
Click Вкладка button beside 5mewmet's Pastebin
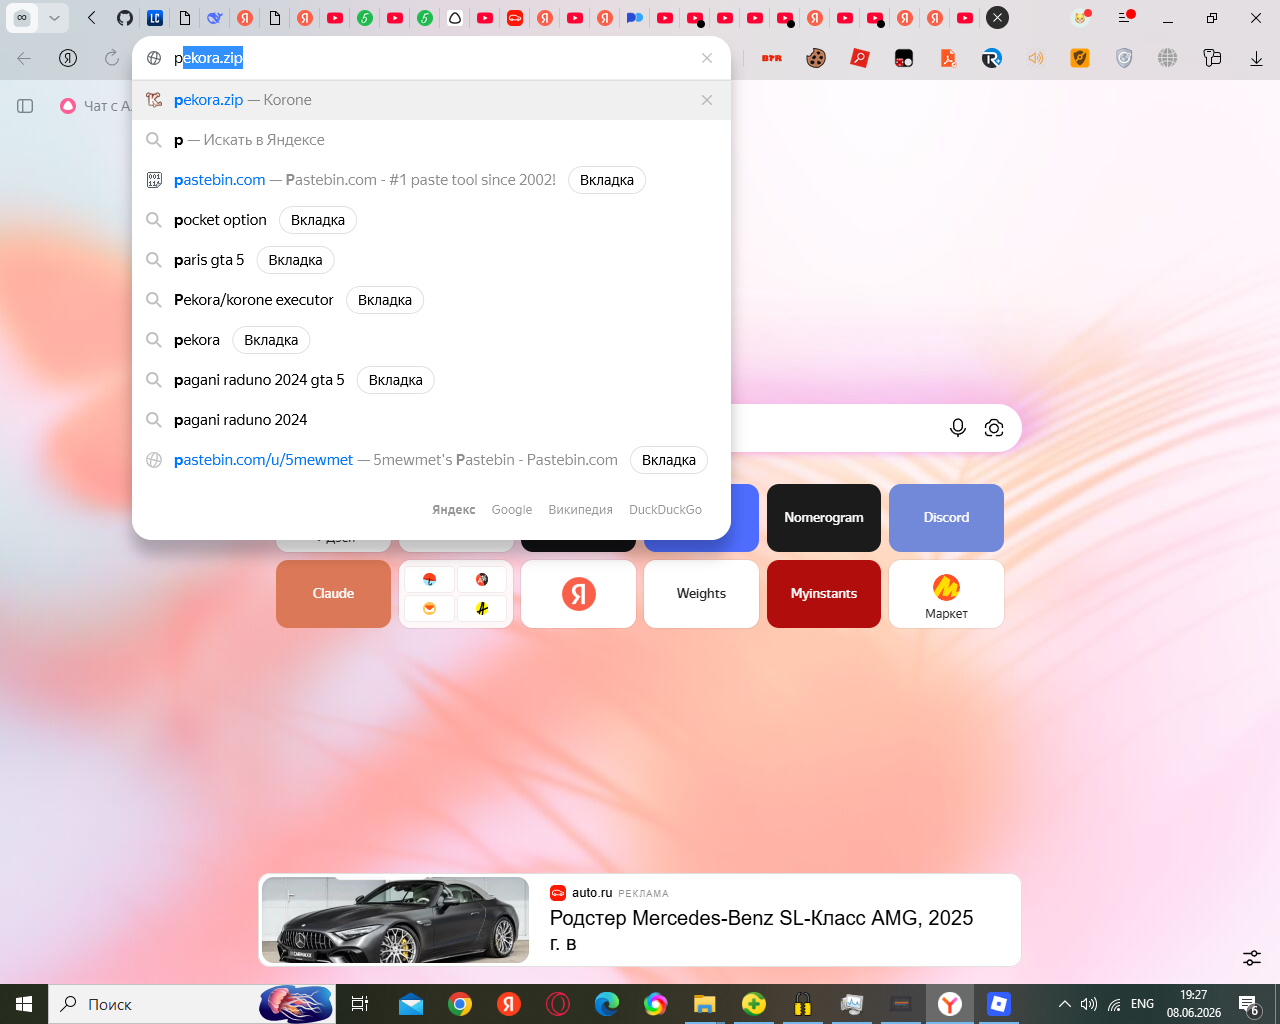[x=669, y=460]
